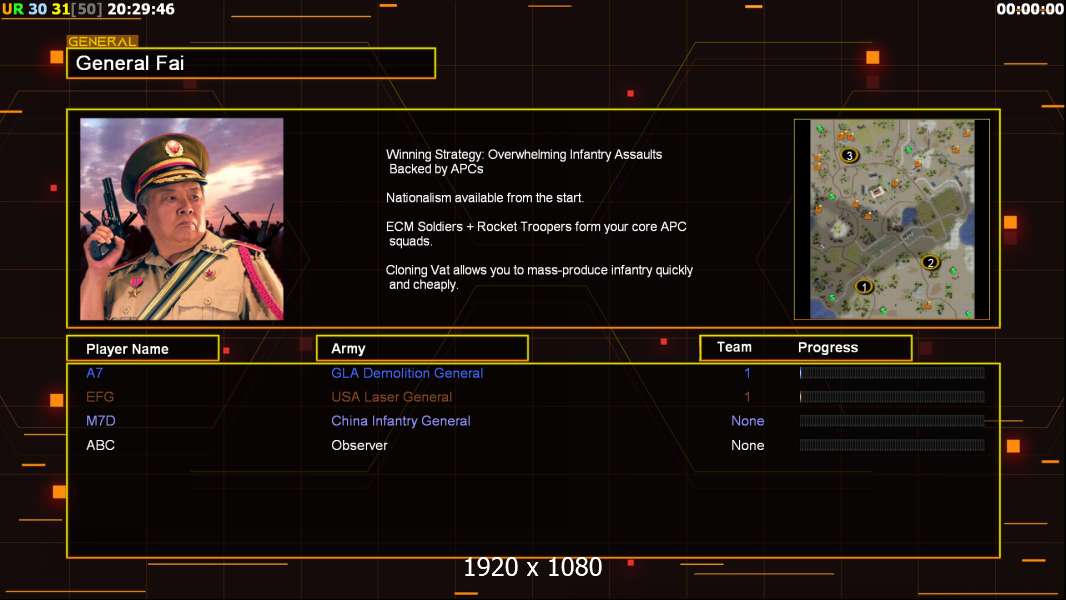Viewport: 1066px width, 600px height.
Task: Select start position 1 on the map
Action: point(863,287)
